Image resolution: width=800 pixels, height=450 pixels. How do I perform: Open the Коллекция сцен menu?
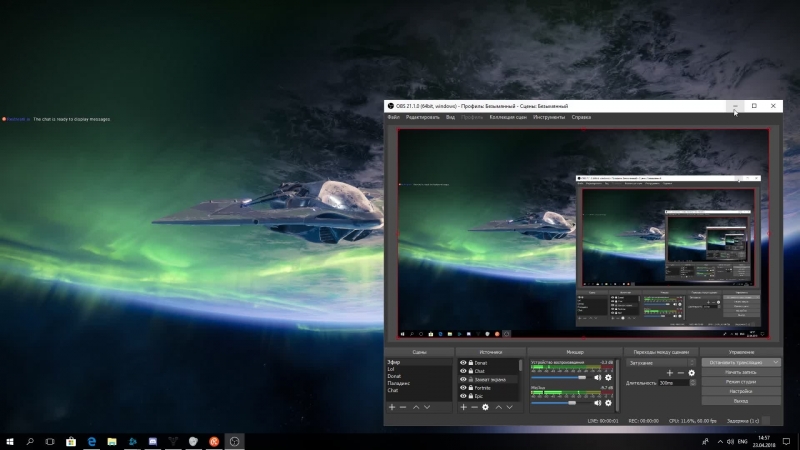[508, 117]
